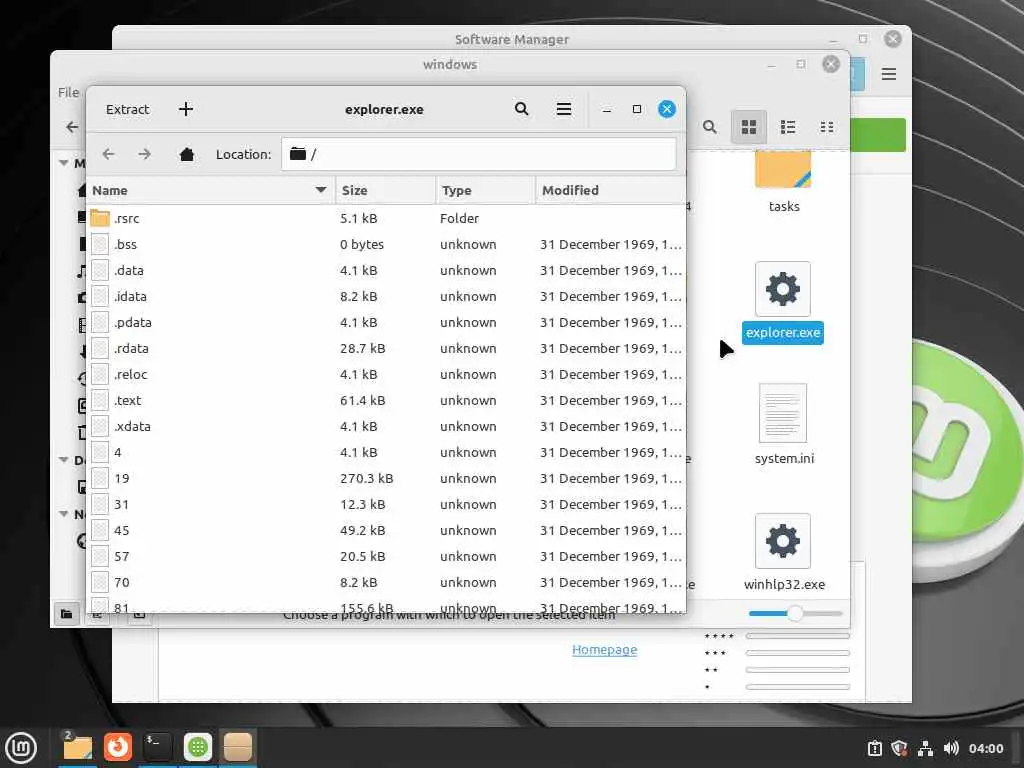This screenshot has height=768, width=1024.
Task: Go back in the archive location history
Action: point(108,154)
